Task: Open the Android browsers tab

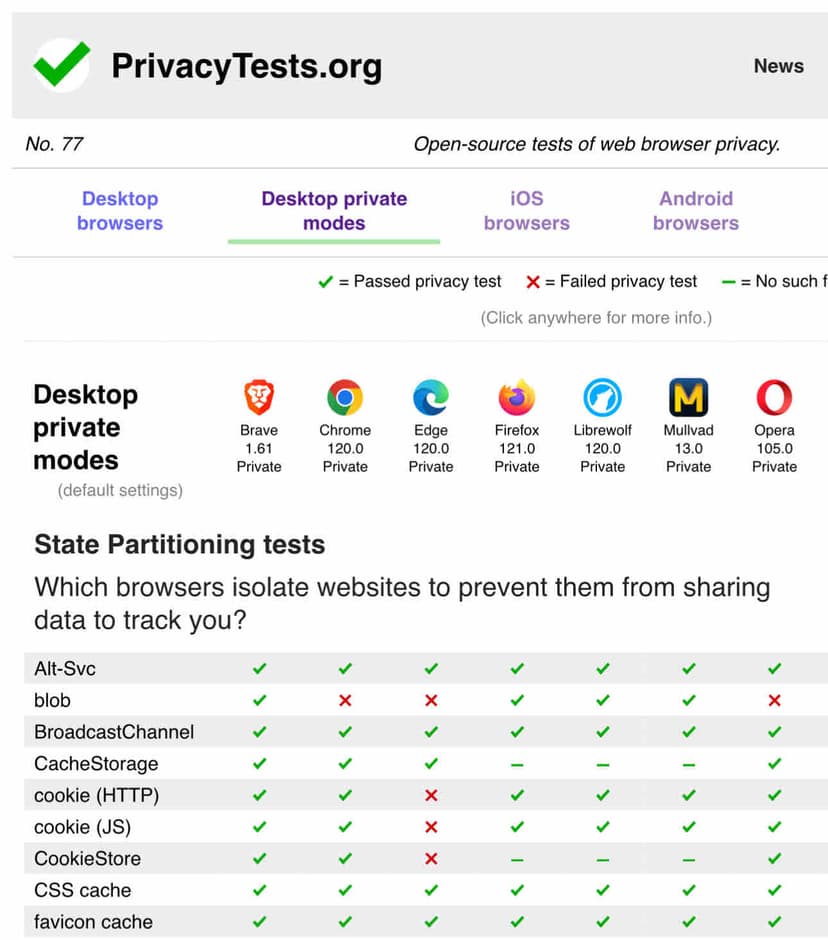Action: (696, 211)
